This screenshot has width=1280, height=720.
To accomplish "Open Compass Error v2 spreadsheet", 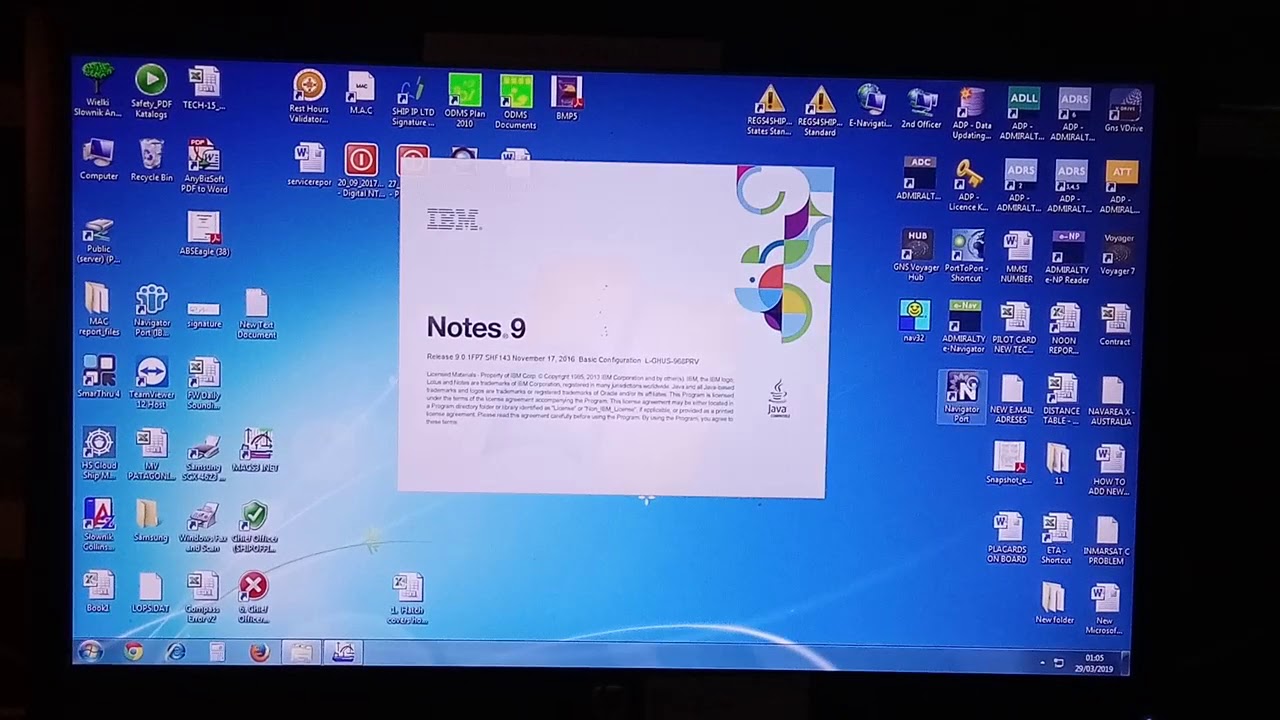I will 203,598.
